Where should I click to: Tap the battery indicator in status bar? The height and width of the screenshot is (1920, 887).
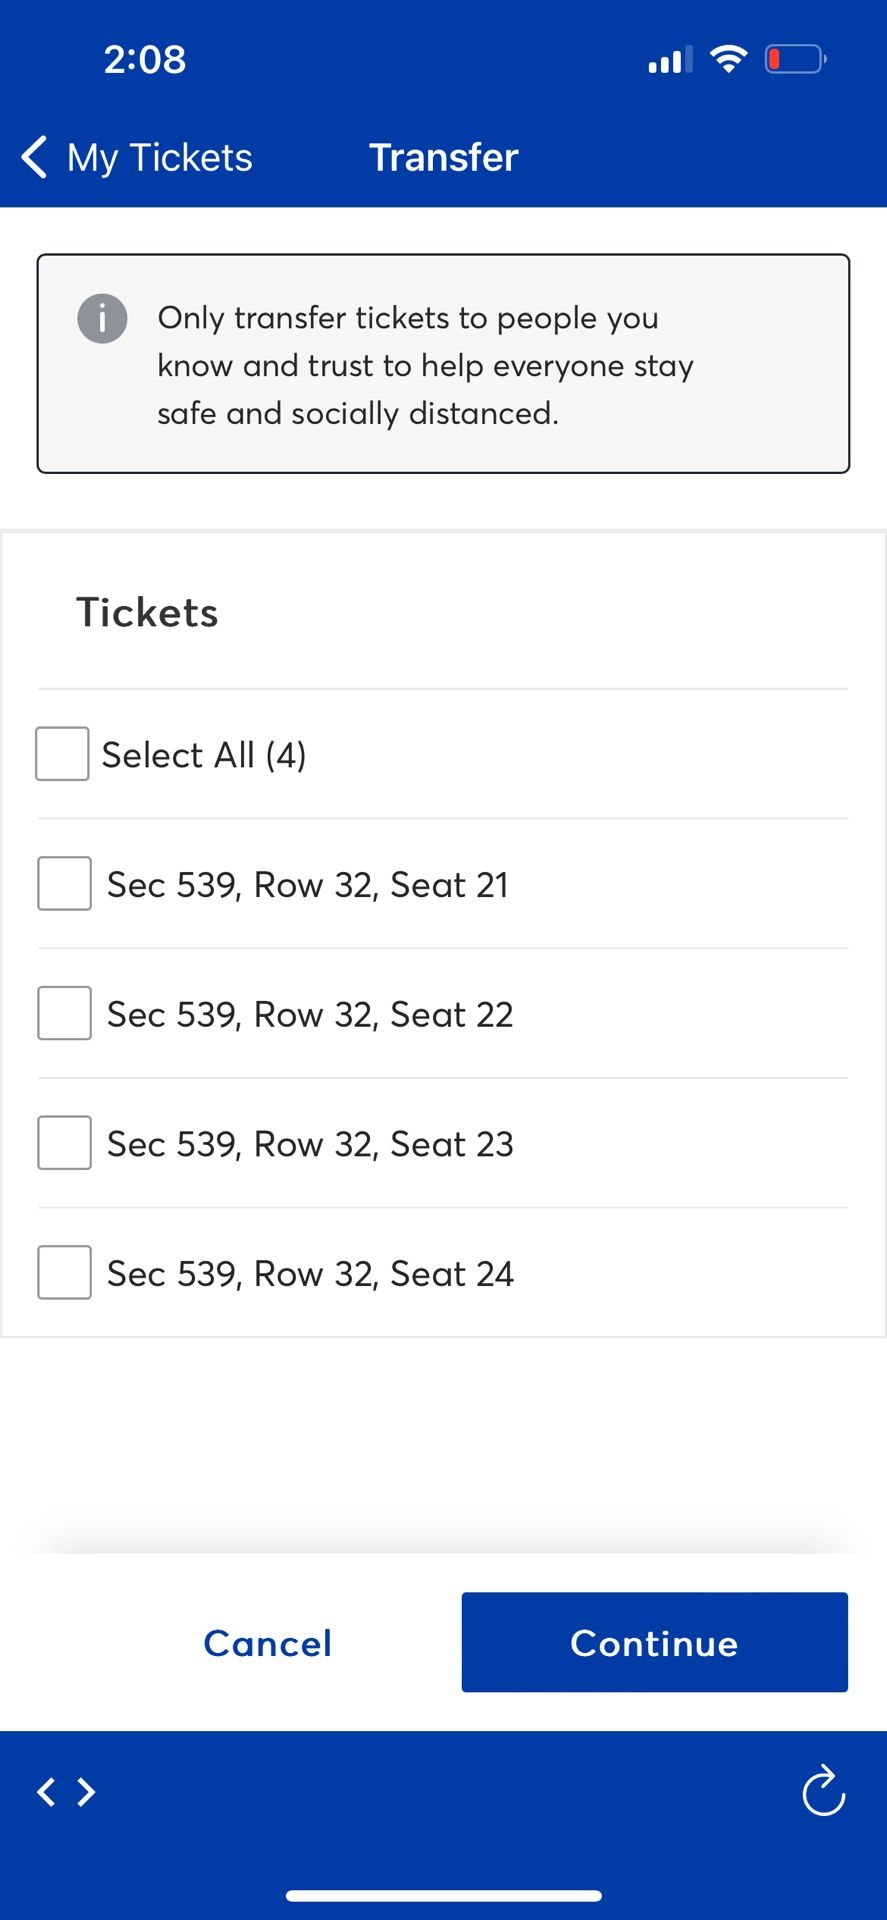coord(796,59)
